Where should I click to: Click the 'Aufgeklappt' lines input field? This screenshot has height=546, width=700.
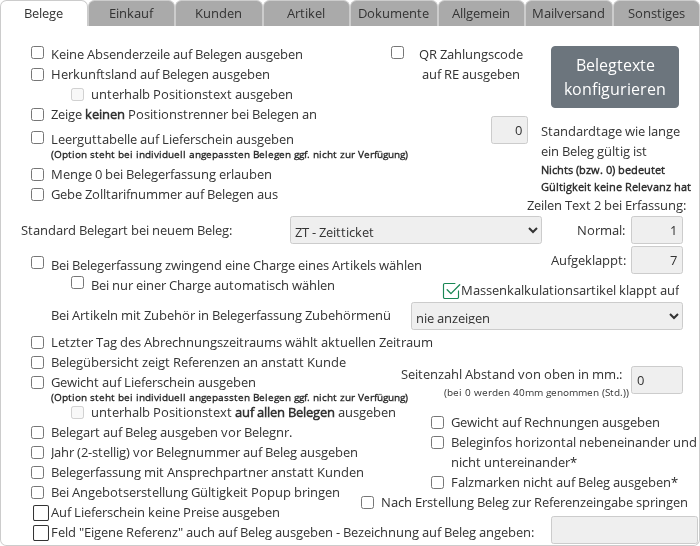pos(658,260)
